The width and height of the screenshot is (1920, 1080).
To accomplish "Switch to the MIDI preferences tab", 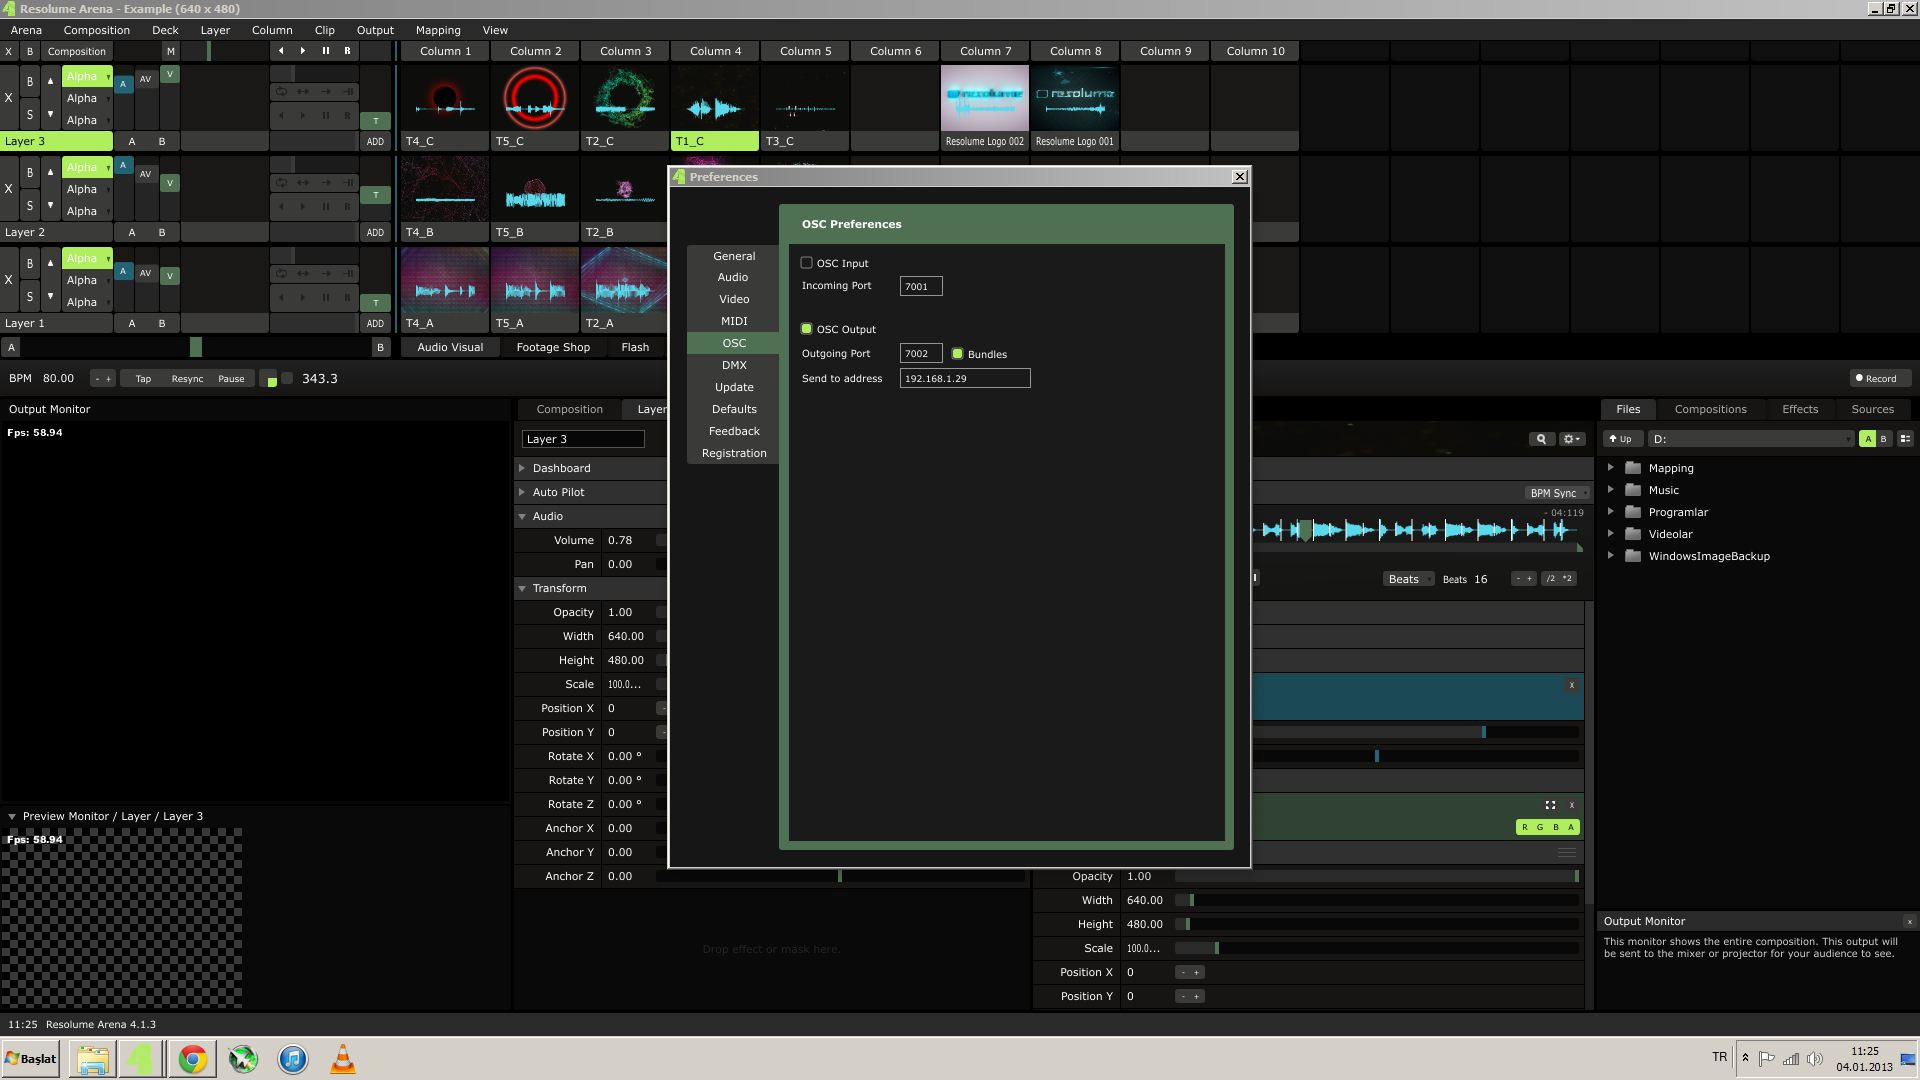I will [733, 321].
